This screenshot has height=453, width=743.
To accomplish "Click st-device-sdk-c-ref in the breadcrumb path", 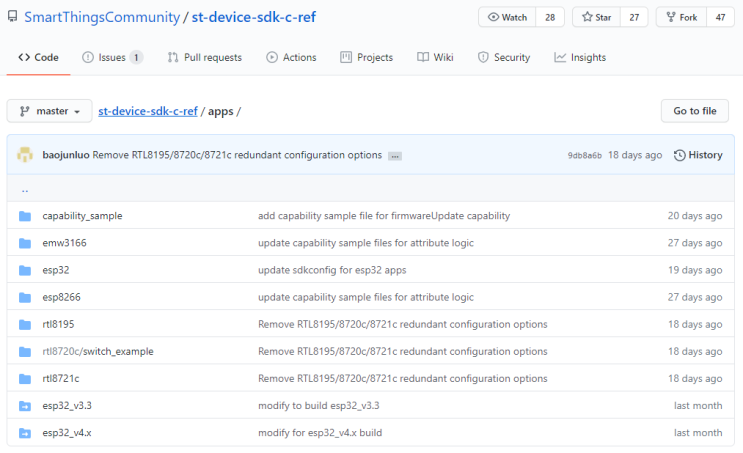I will click(148, 111).
